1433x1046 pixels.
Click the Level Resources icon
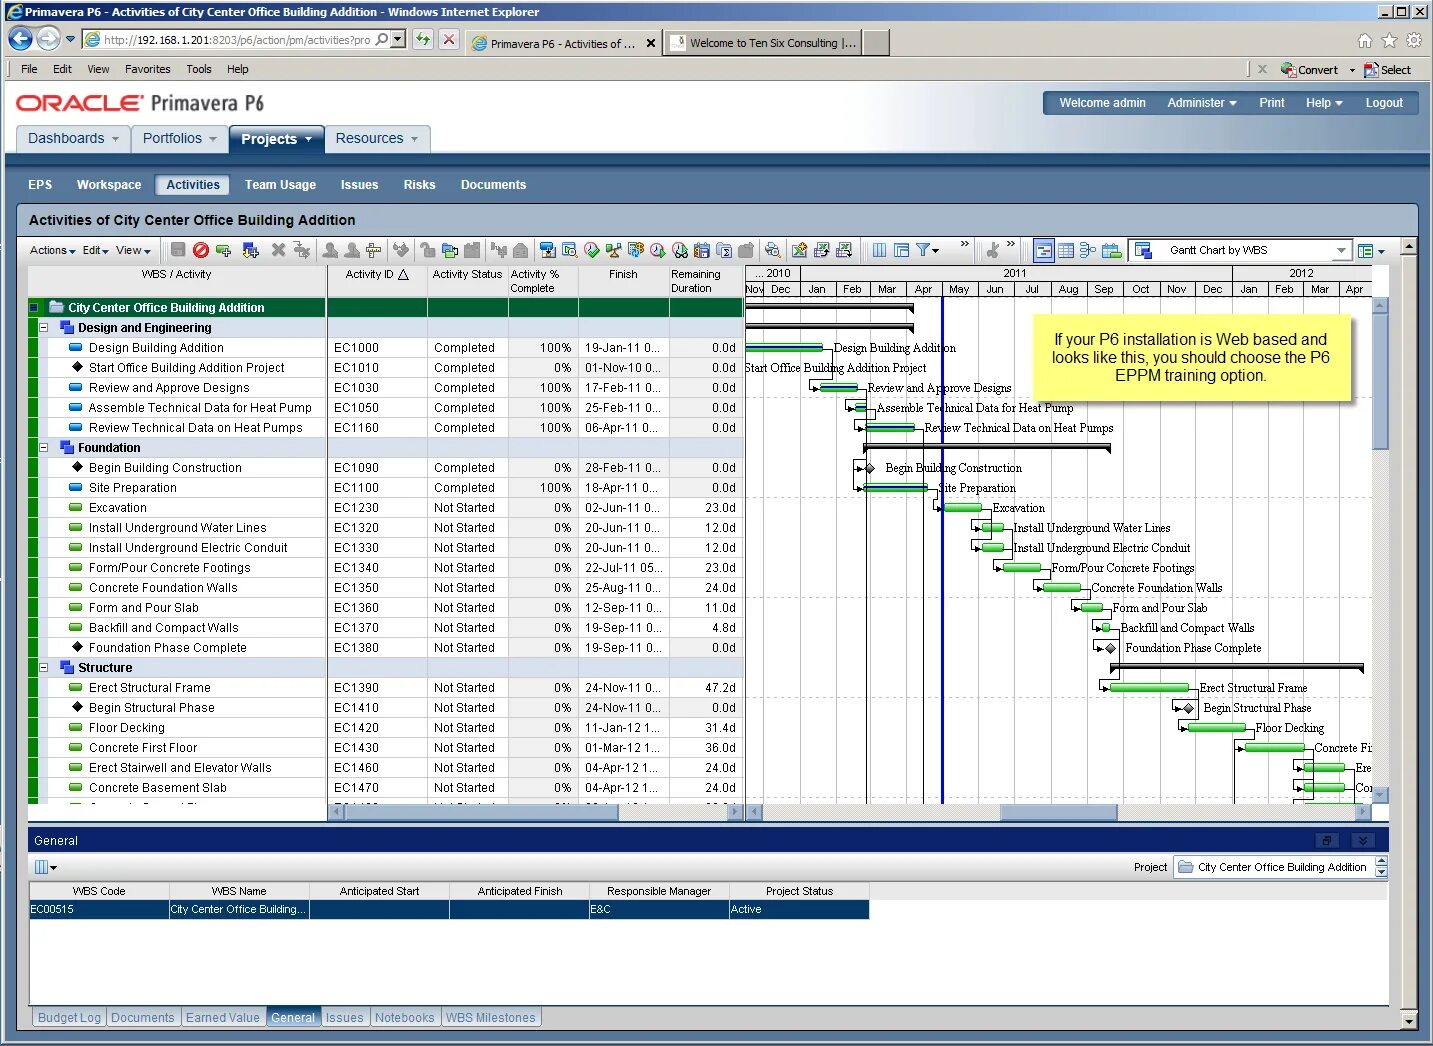pyautogui.click(x=612, y=250)
